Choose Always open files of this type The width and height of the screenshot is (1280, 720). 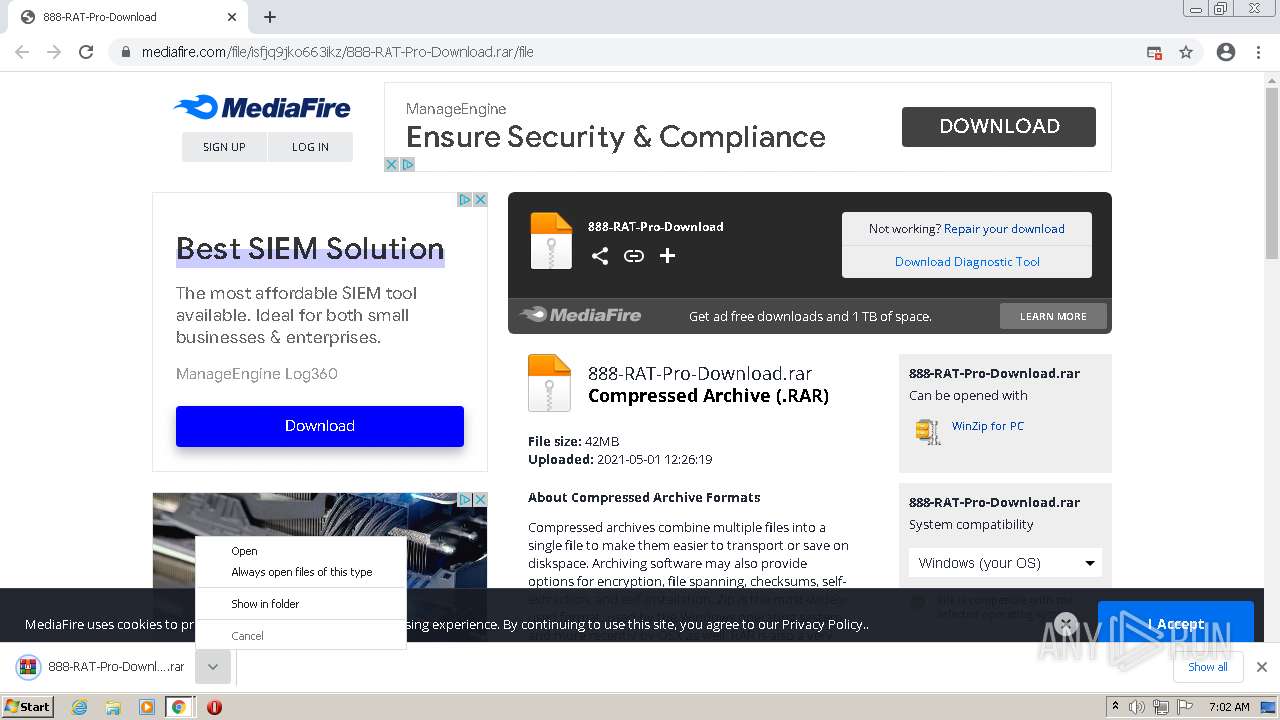pyautogui.click(x=301, y=572)
